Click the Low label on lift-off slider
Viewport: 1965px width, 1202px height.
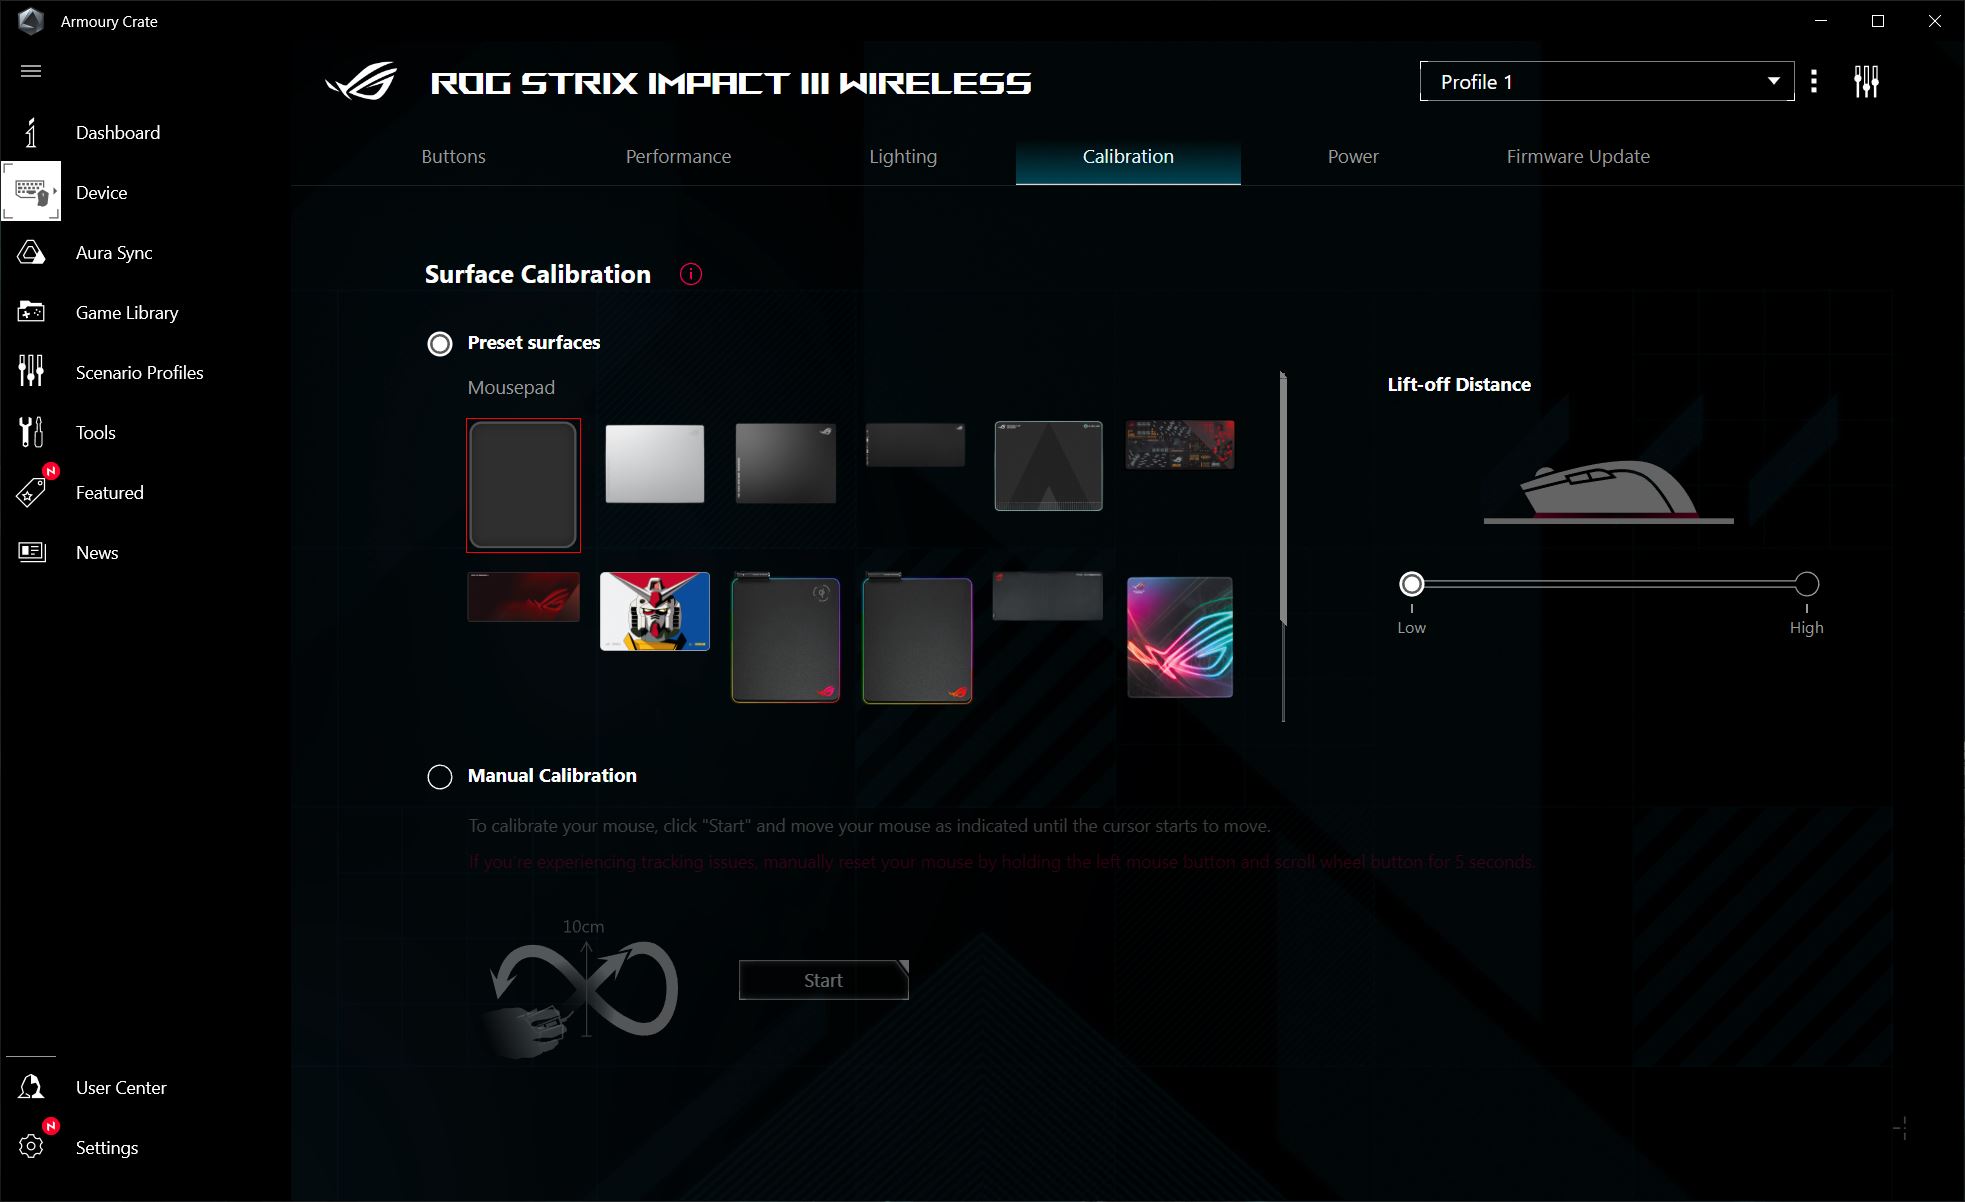pos(1411,628)
